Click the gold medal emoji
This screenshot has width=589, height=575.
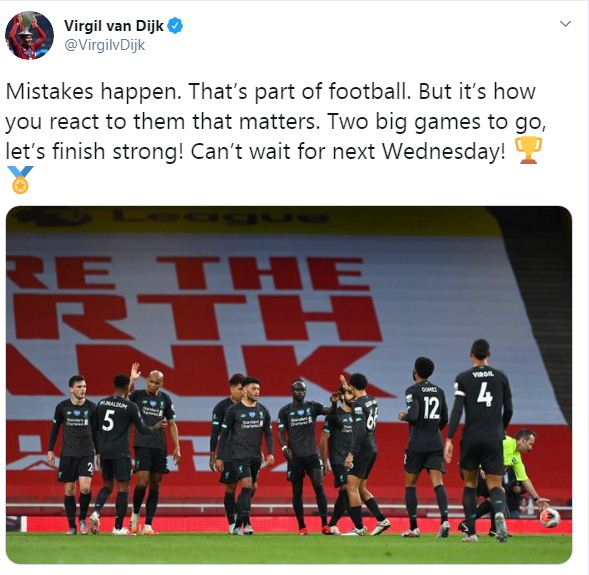[20, 180]
